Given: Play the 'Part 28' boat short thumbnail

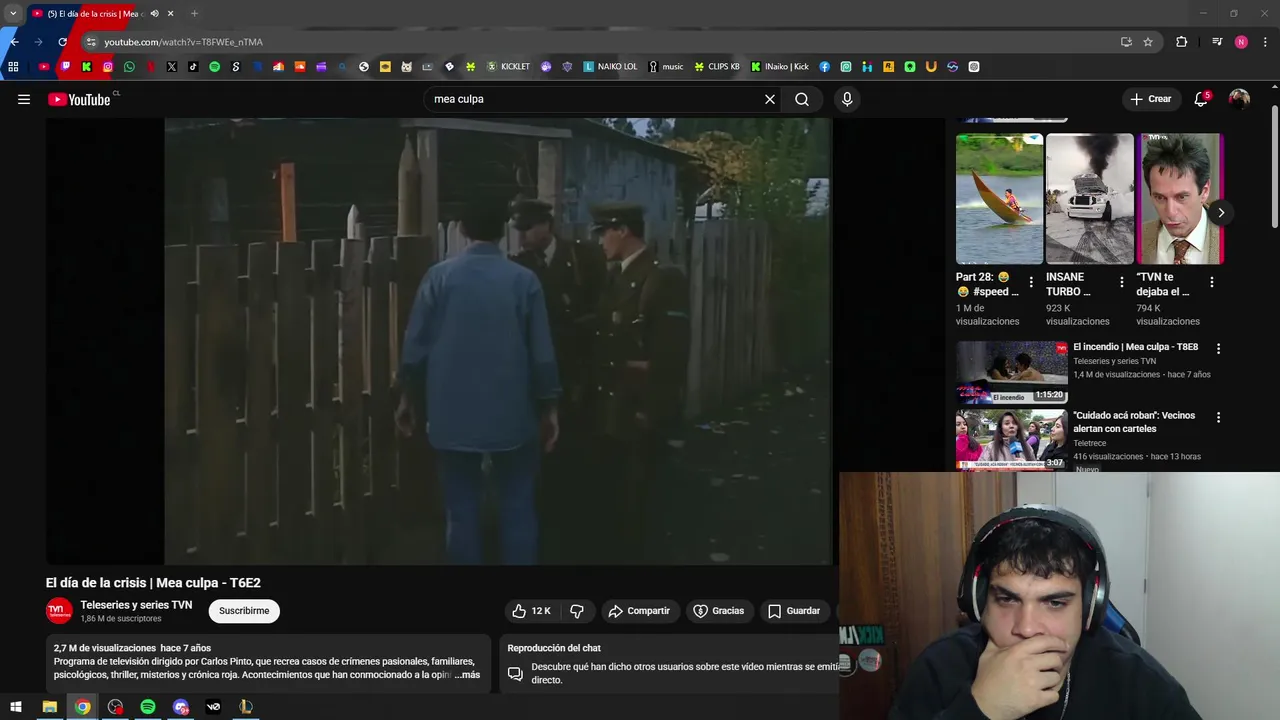Looking at the screenshot, I should tap(999, 198).
